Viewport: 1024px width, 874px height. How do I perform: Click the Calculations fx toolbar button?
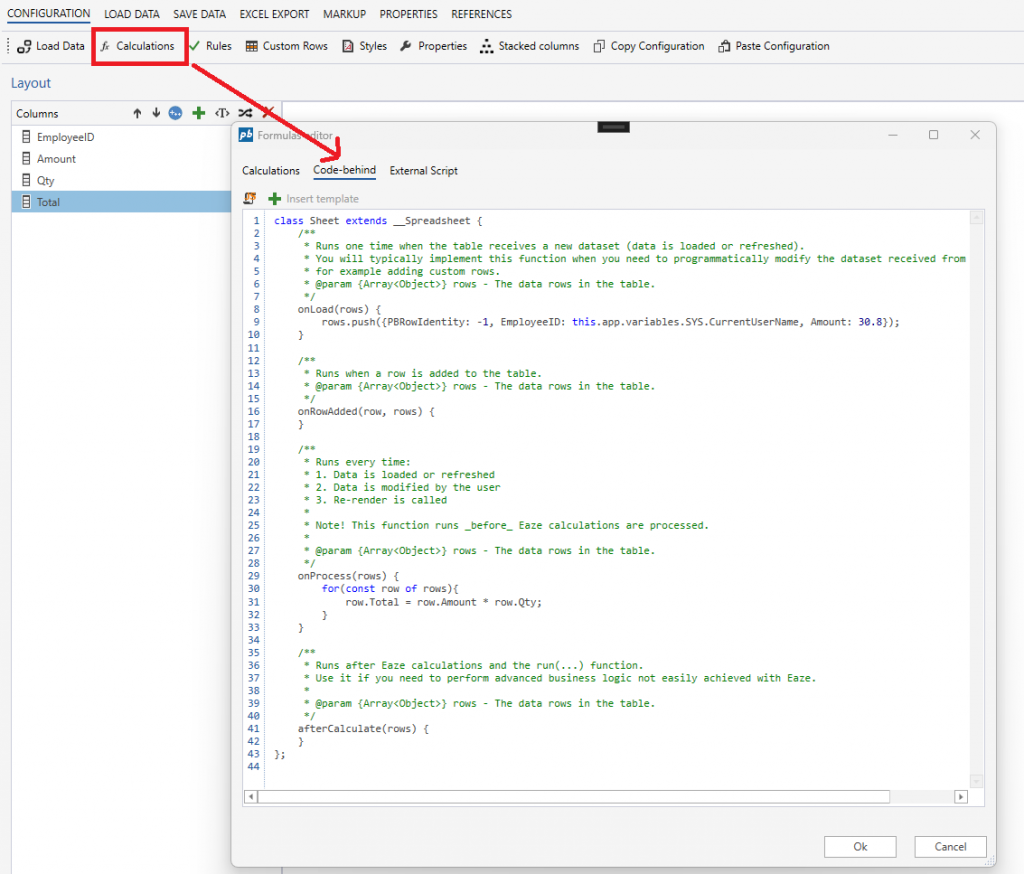(138, 46)
